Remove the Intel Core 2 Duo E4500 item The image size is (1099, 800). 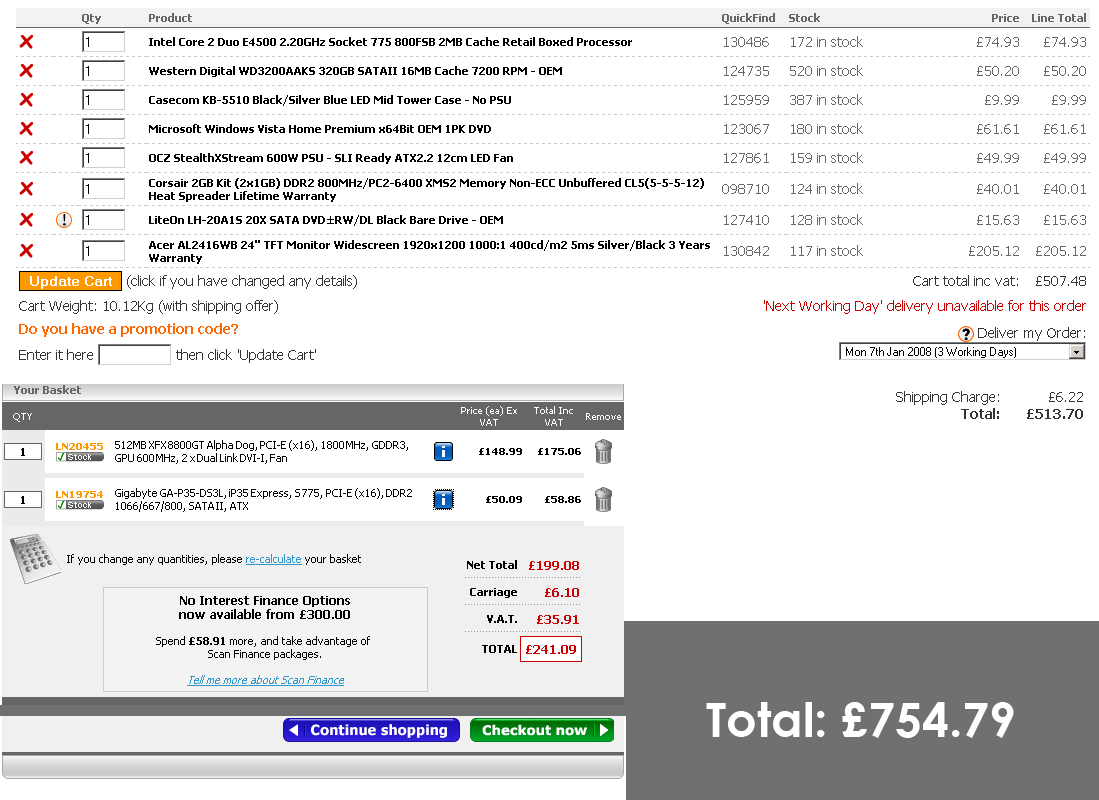pyautogui.click(x=26, y=42)
